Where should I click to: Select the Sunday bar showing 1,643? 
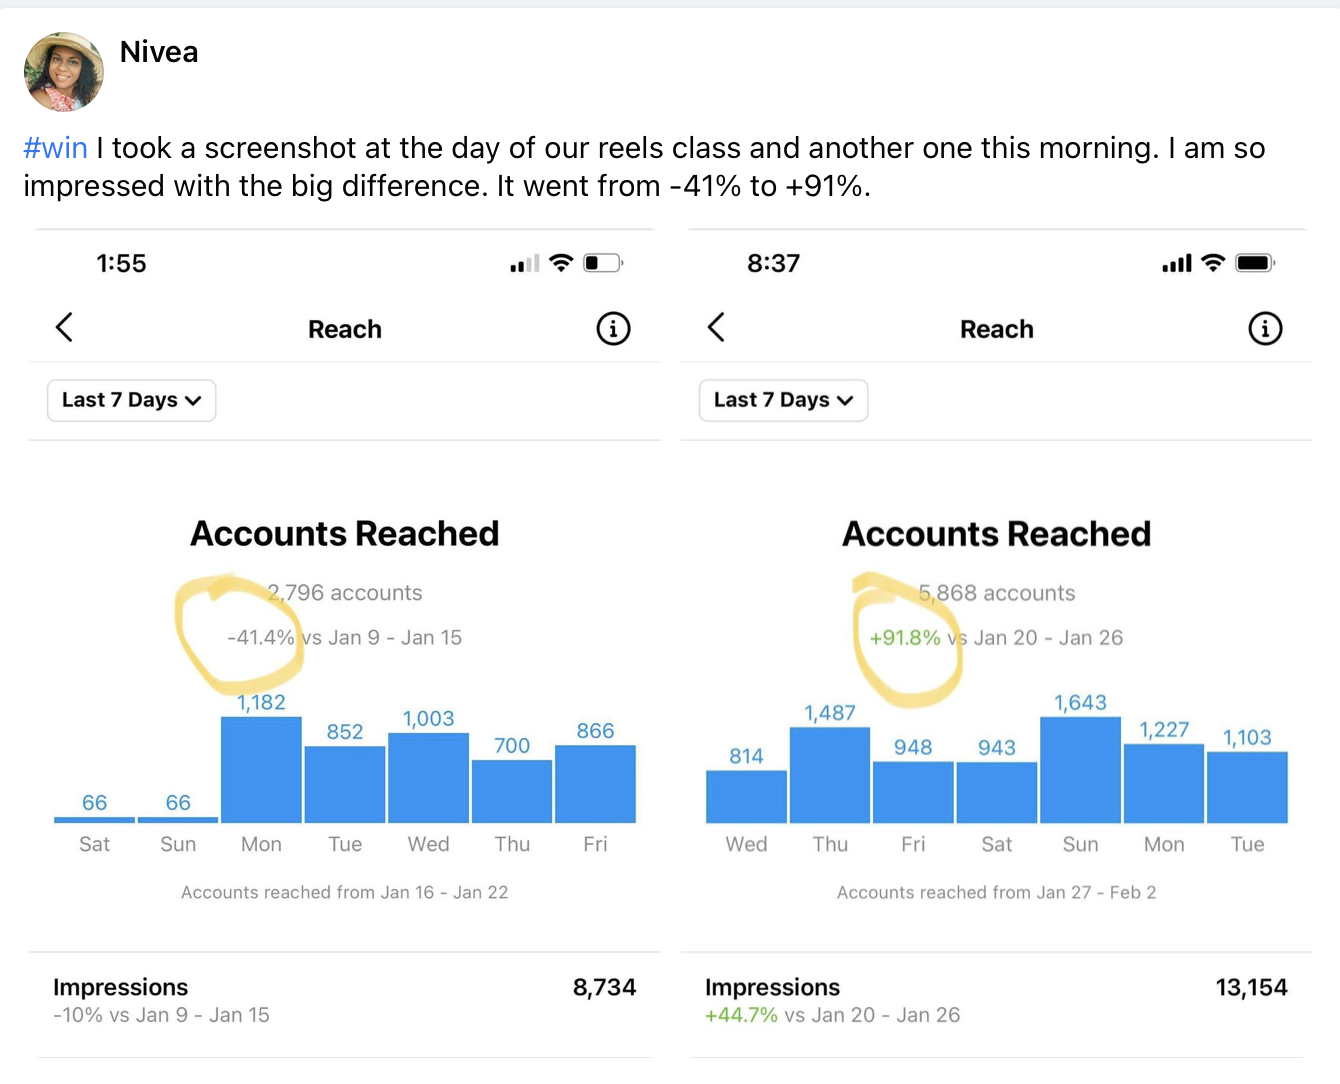coord(1080,770)
